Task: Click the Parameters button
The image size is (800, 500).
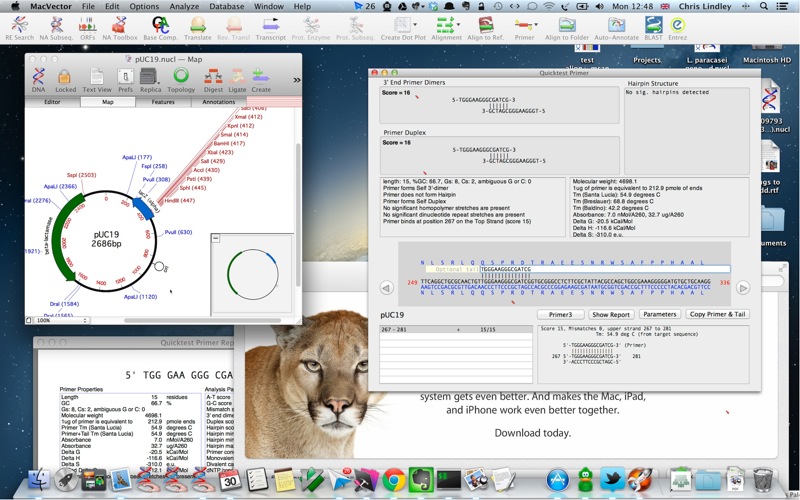Action: coord(659,314)
